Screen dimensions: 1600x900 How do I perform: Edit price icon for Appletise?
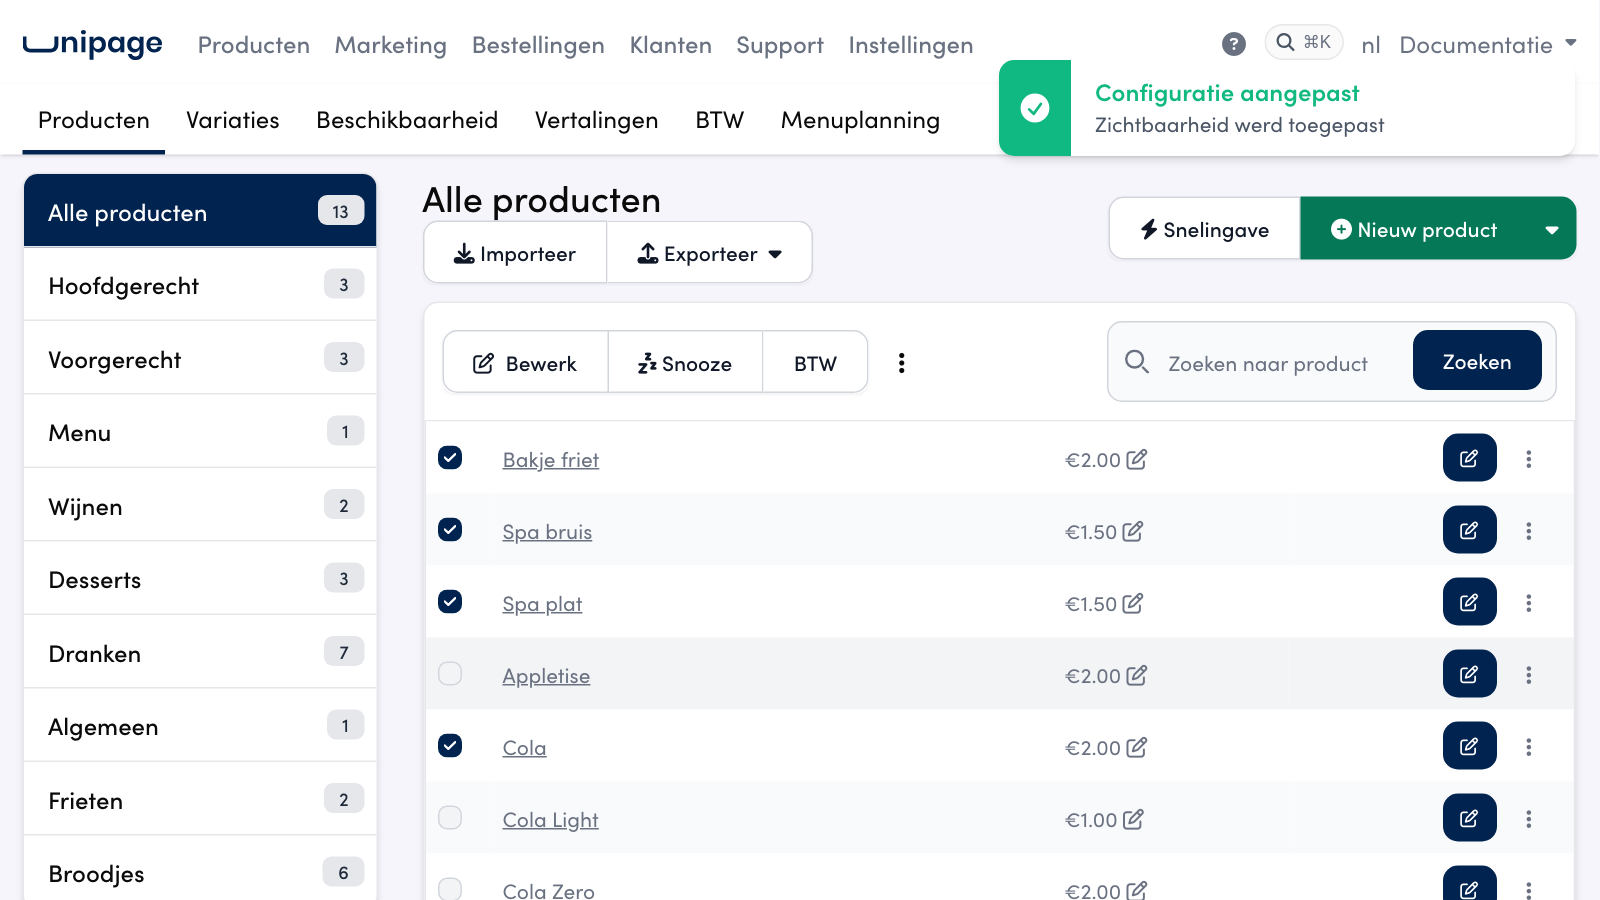pyautogui.click(x=1136, y=676)
